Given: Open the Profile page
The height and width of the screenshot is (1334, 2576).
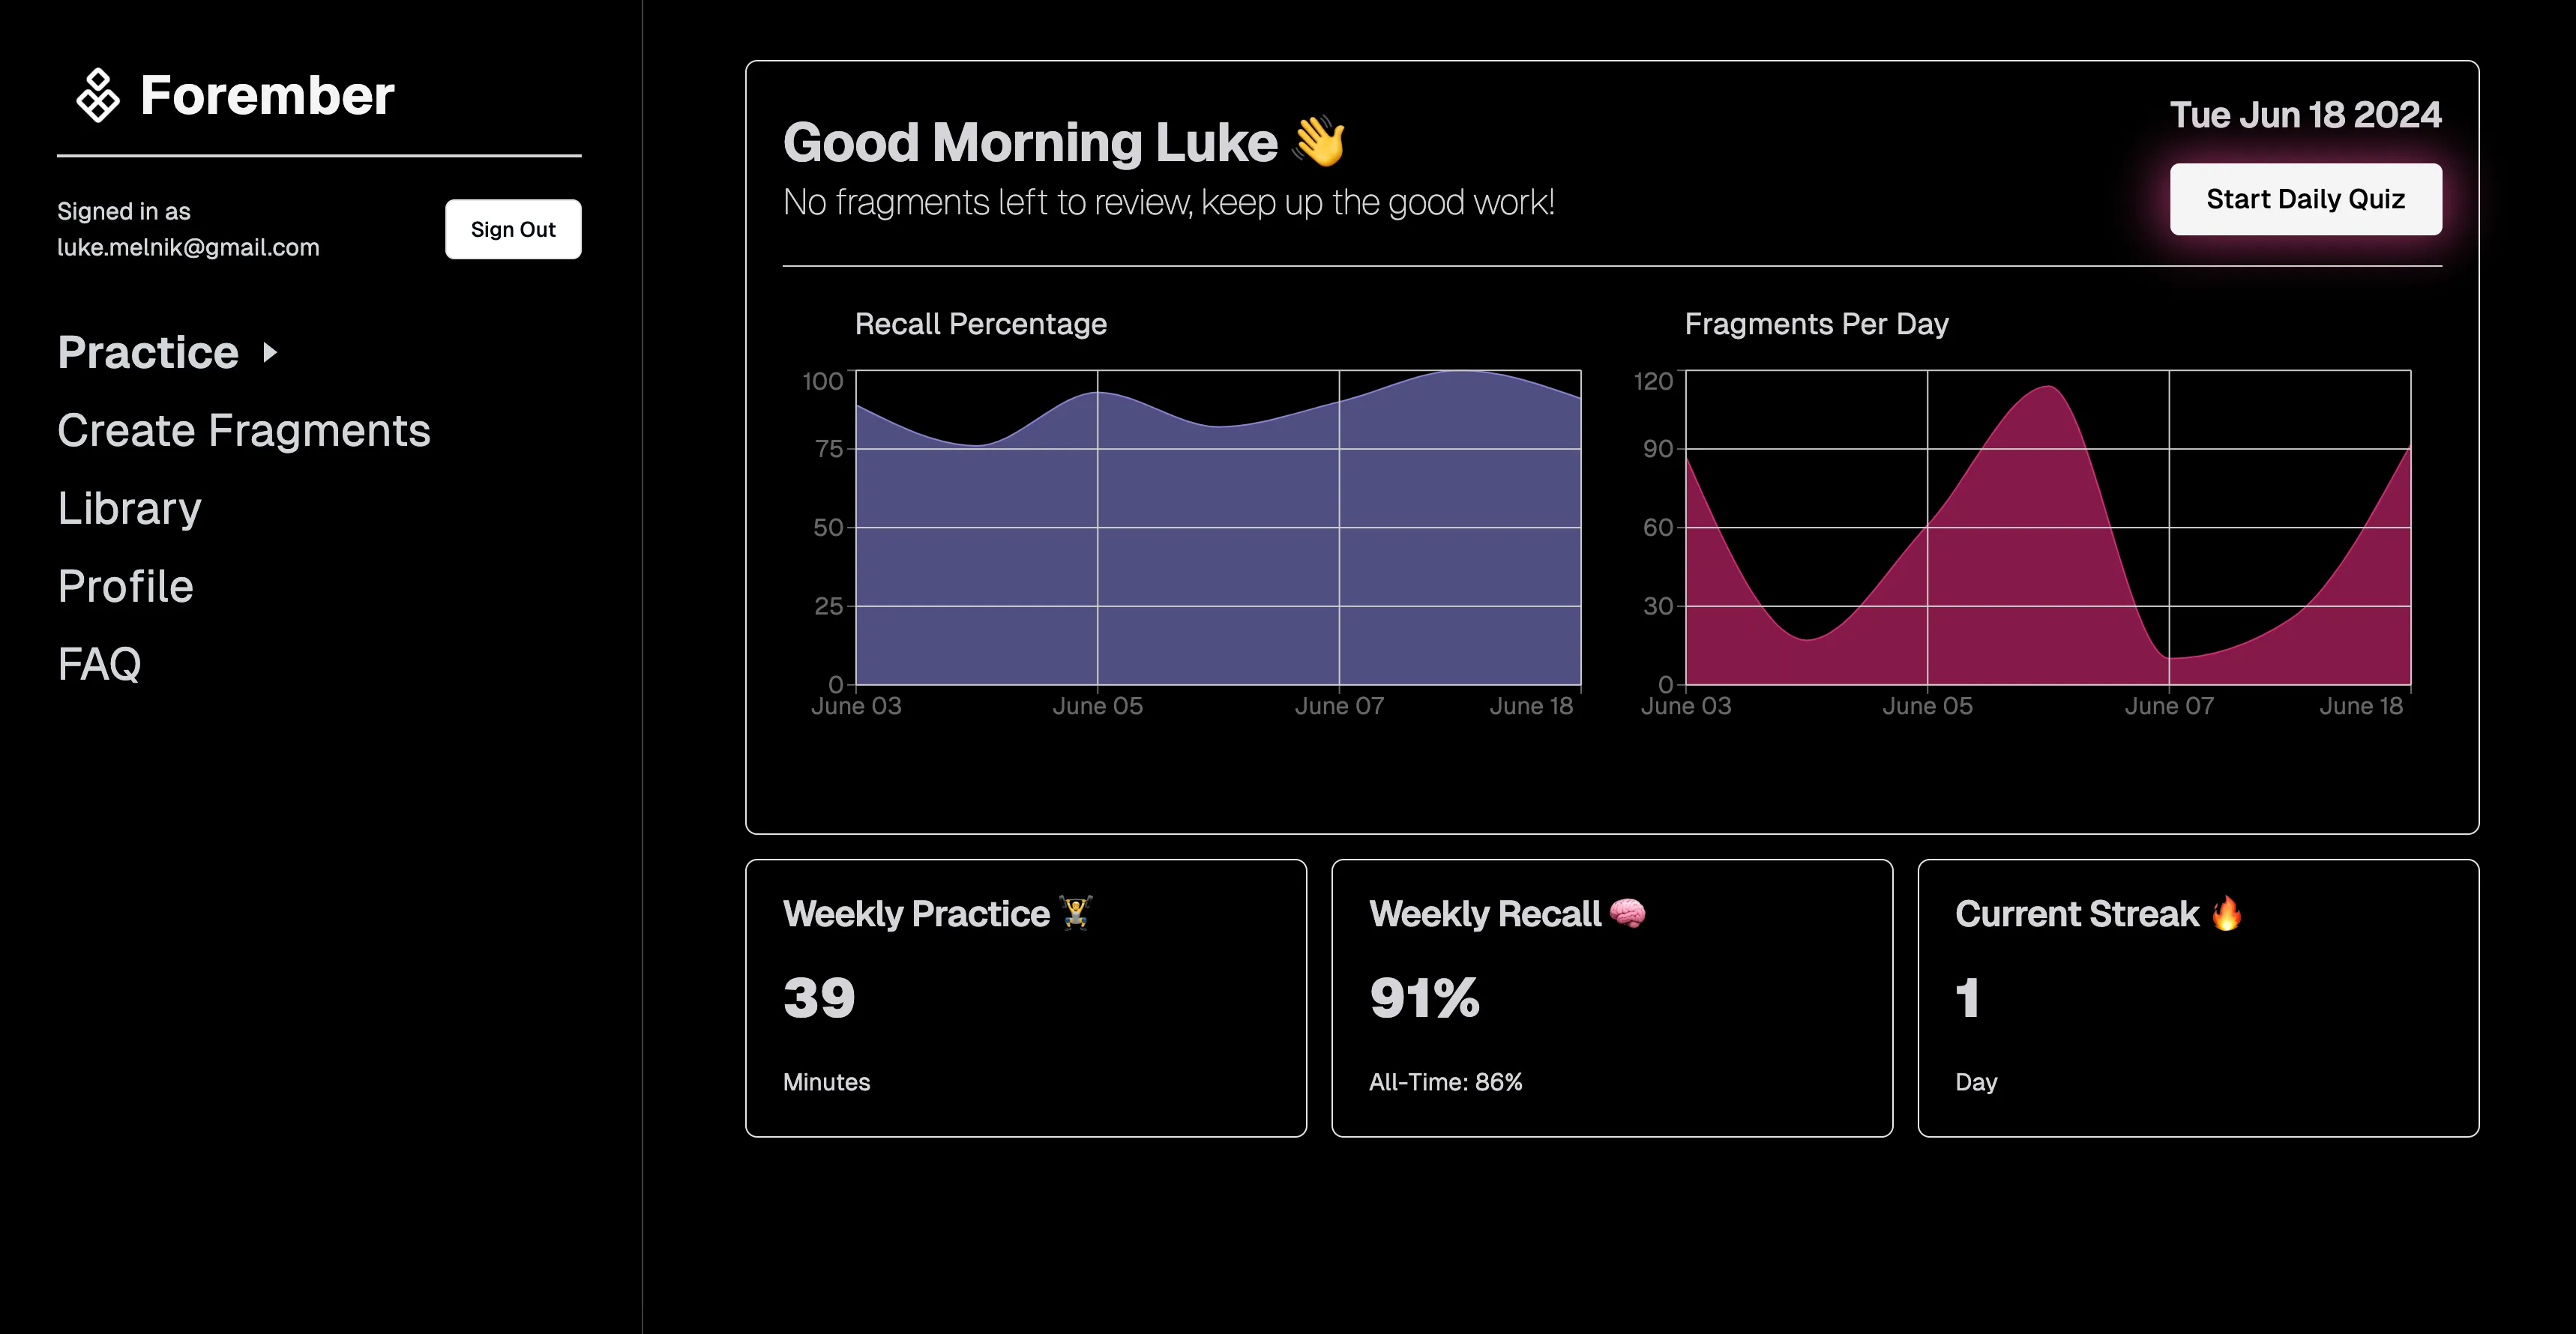Looking at the screenshot, I should [124, 585].
